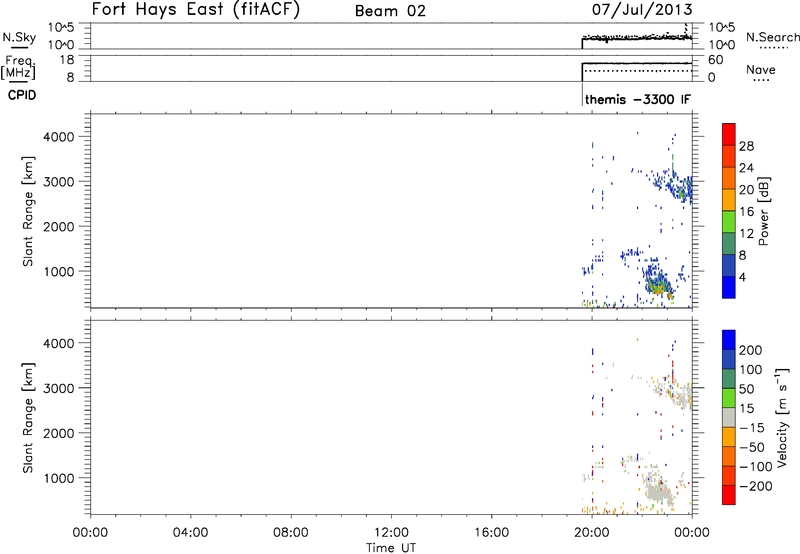Click the 'Freq. [MHz]' label
The width and height of the screenshot is (800, 554).
coord(18,67)
